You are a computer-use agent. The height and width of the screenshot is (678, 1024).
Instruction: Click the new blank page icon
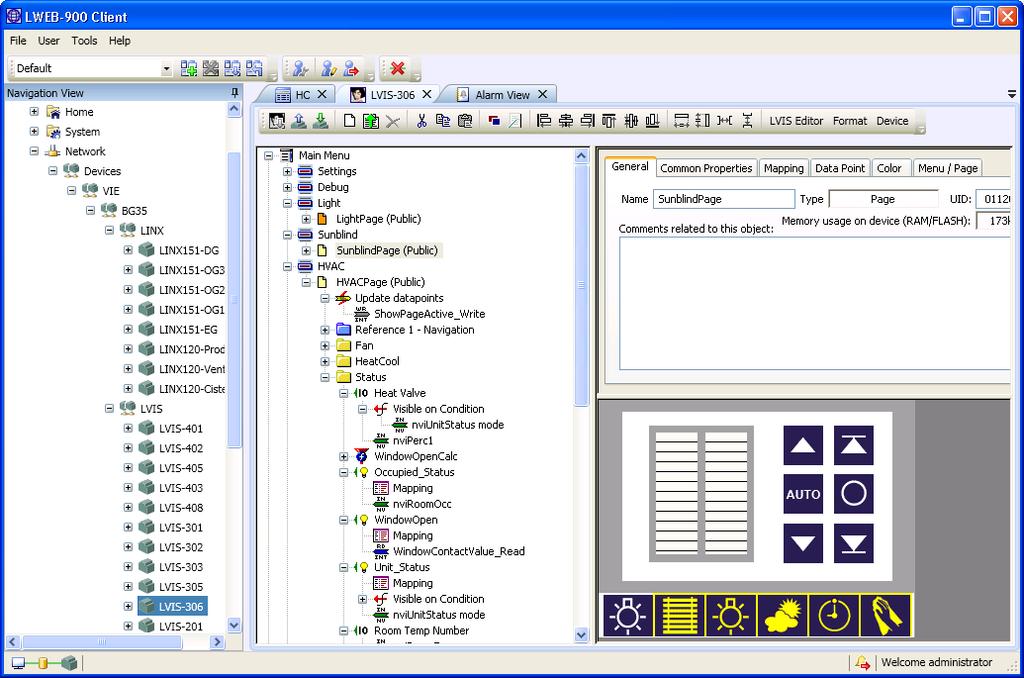point(349,121)
